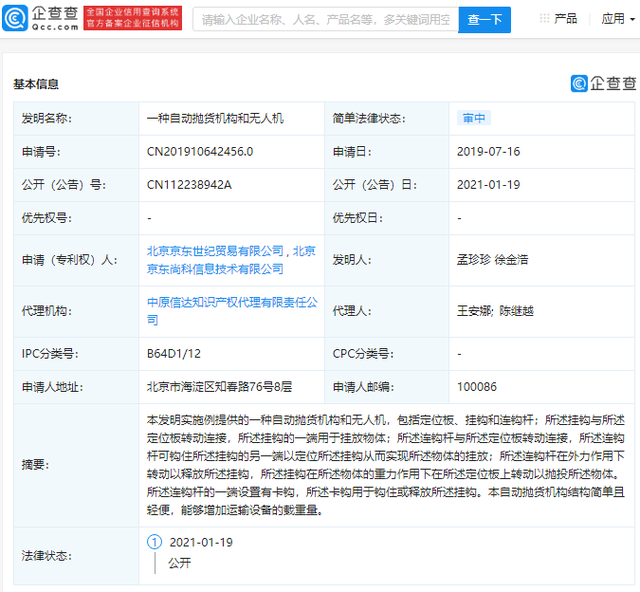
Task: Open the 产品 menu
Action: 565,19
